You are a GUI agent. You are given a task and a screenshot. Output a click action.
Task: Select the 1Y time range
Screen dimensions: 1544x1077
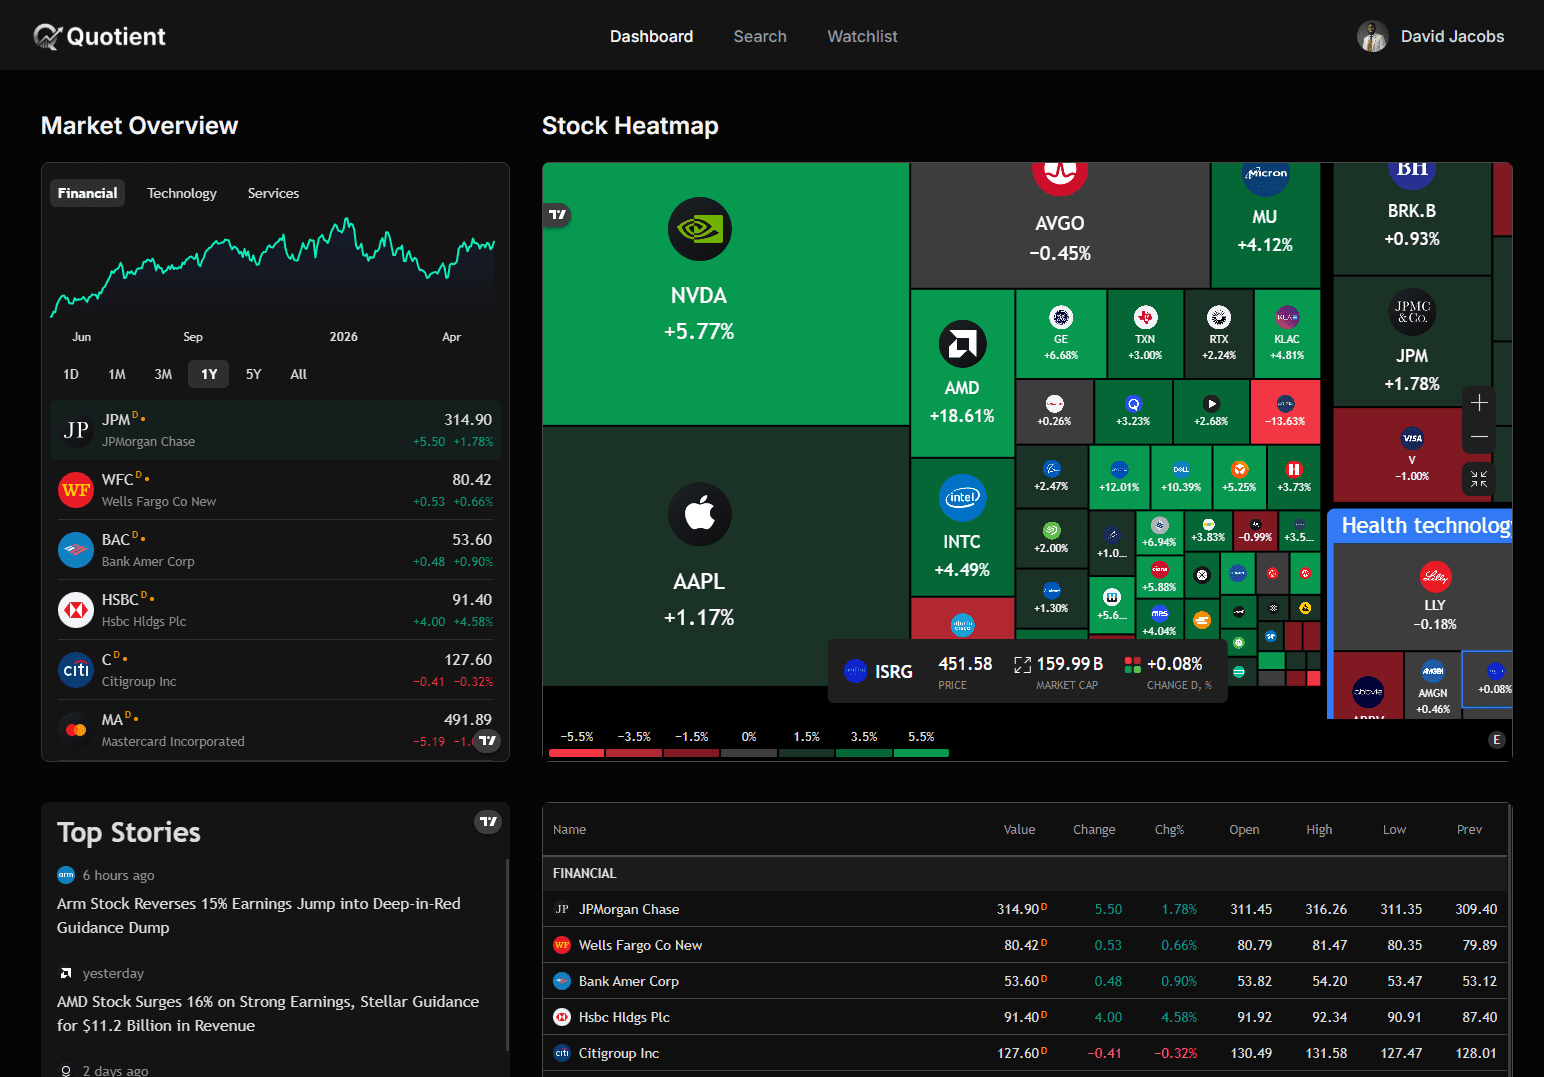point(209,374)
